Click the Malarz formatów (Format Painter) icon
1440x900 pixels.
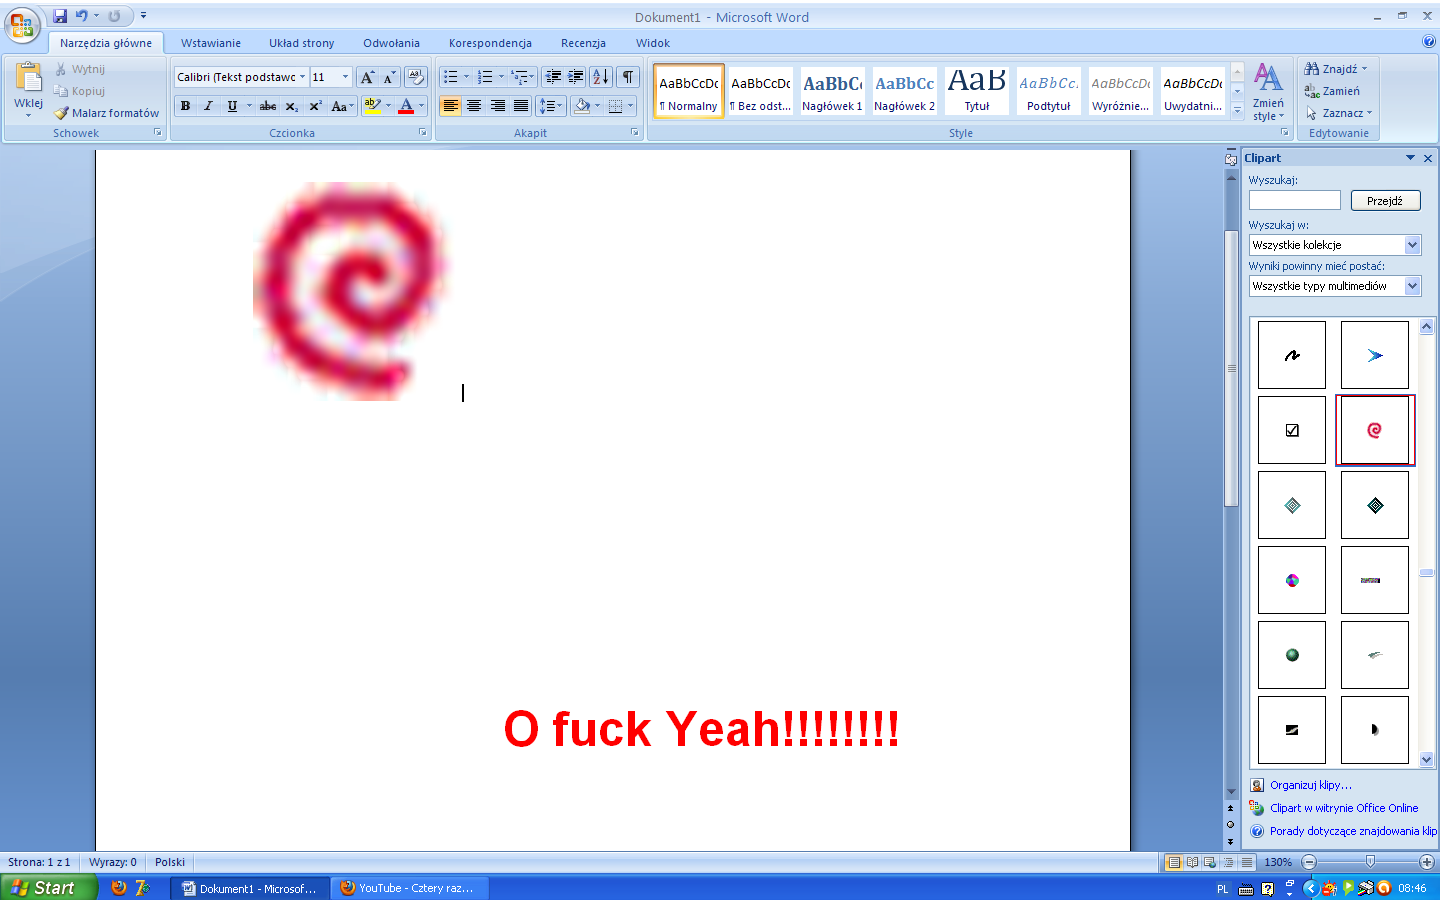[62, 113]
